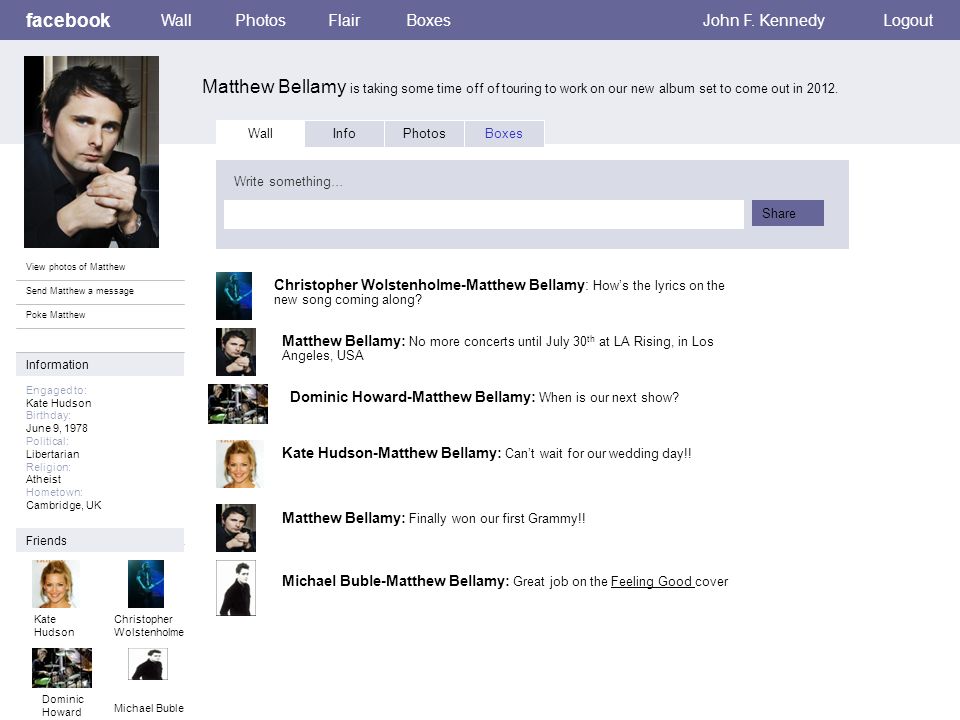
Task: Click the Friends section header
Action: click(100, 541)
